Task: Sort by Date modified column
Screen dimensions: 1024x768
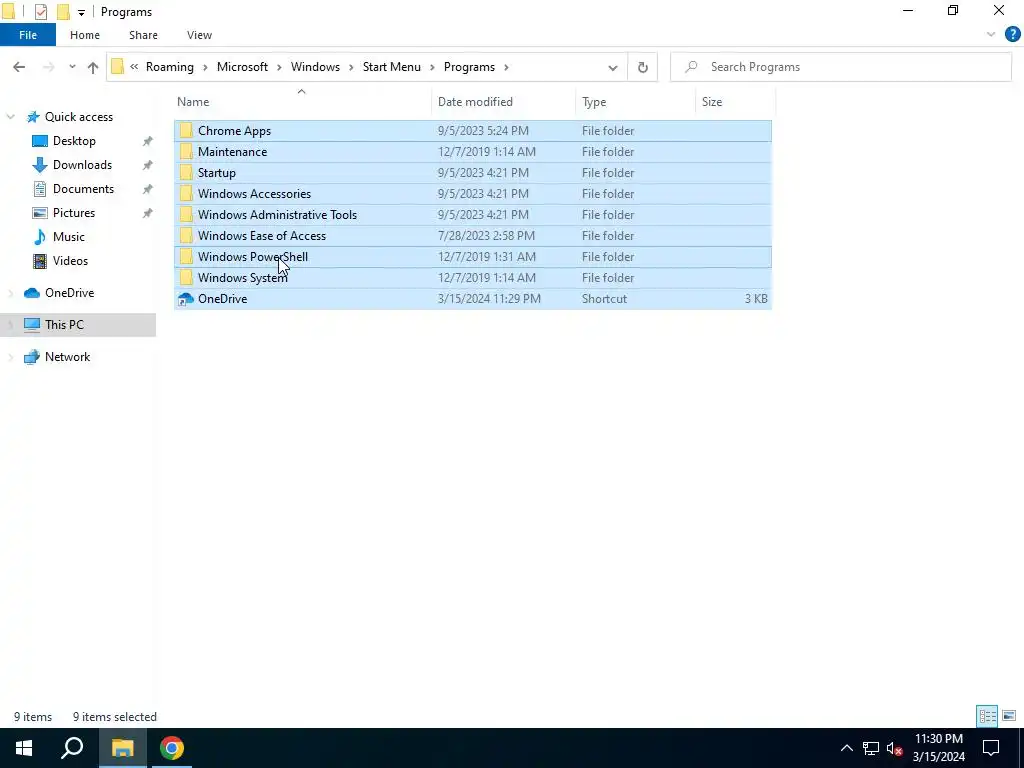Action: pos(475,102)
